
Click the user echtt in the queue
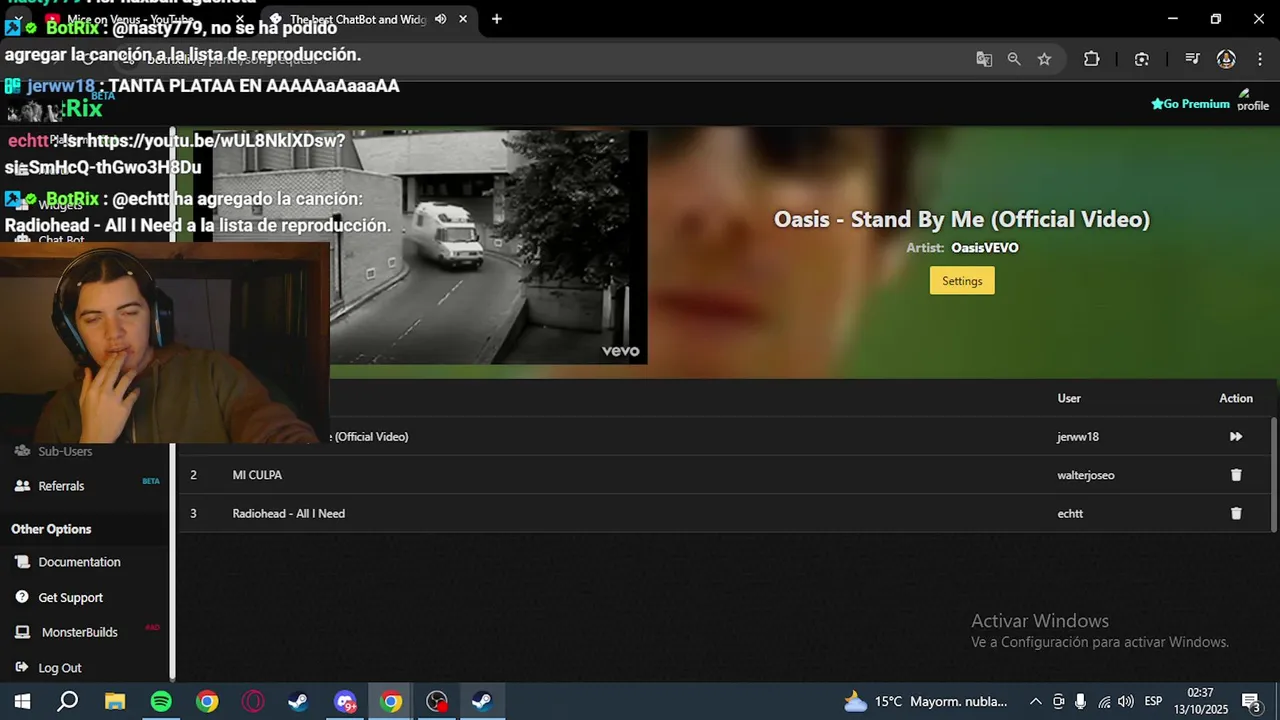(x=1070, y=513)
